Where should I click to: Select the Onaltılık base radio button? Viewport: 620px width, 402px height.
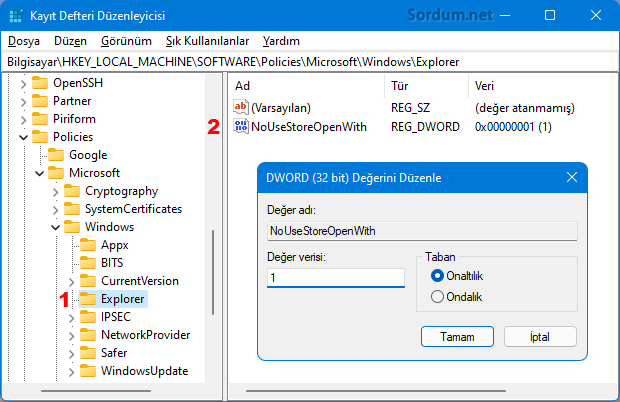pos(437,276)
